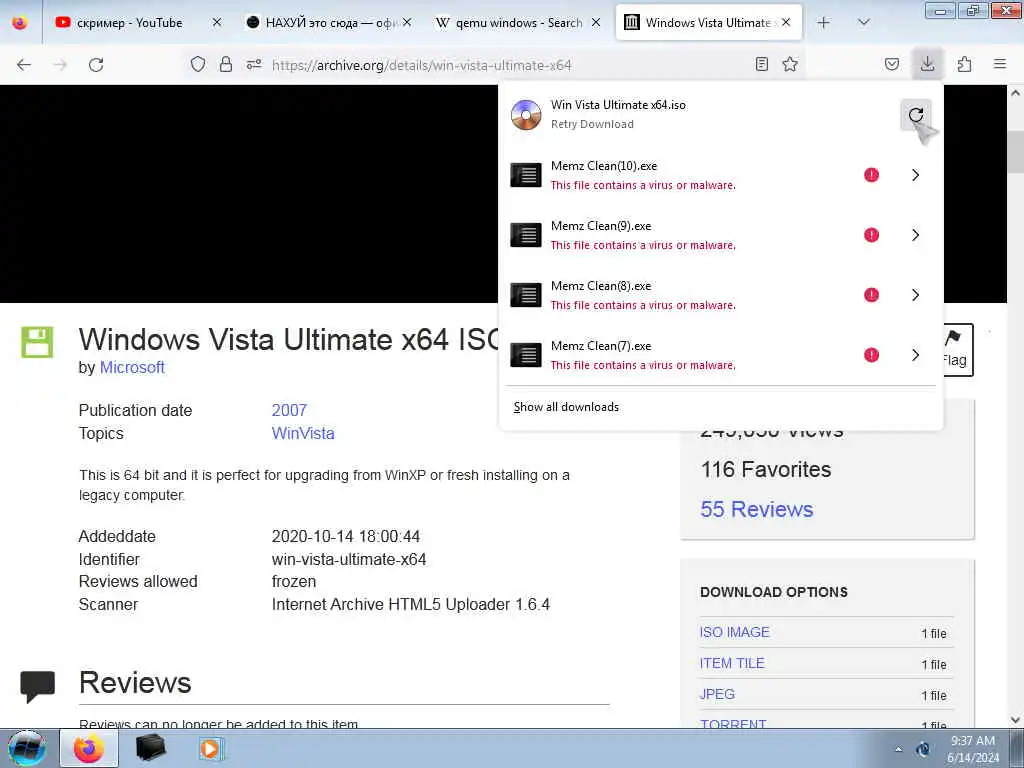1024x768 pixels.
Task: Click the Memz Clean(10).exe file icon
Action: coord(526,175)
